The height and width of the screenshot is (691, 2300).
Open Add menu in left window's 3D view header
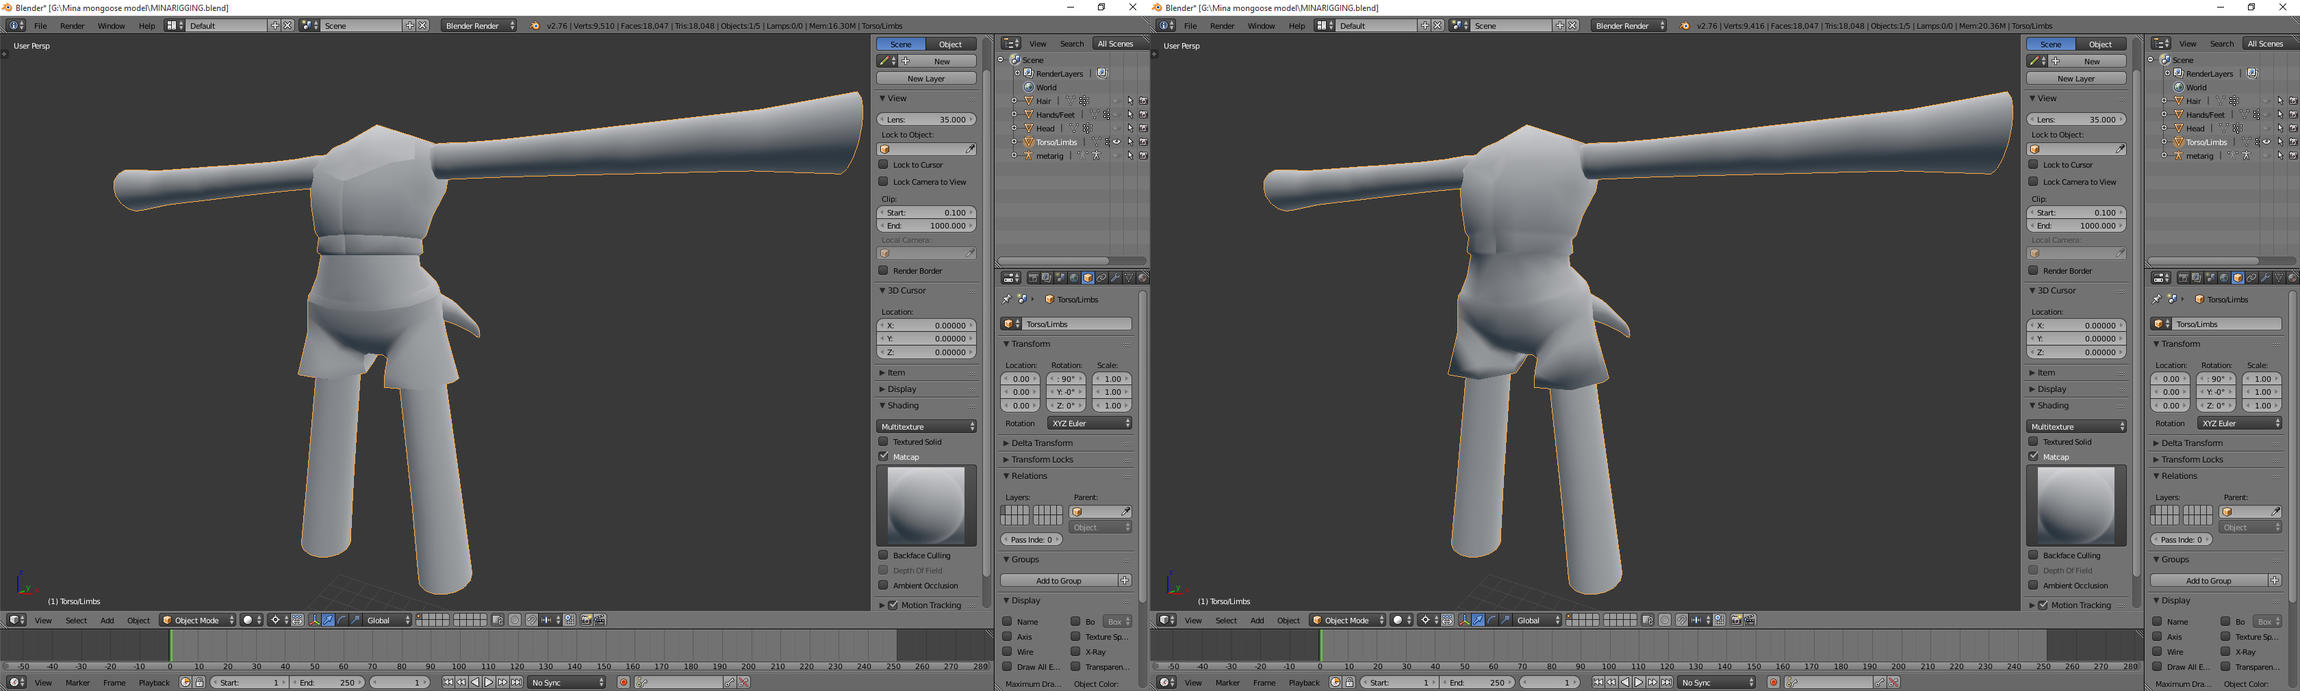107,620
